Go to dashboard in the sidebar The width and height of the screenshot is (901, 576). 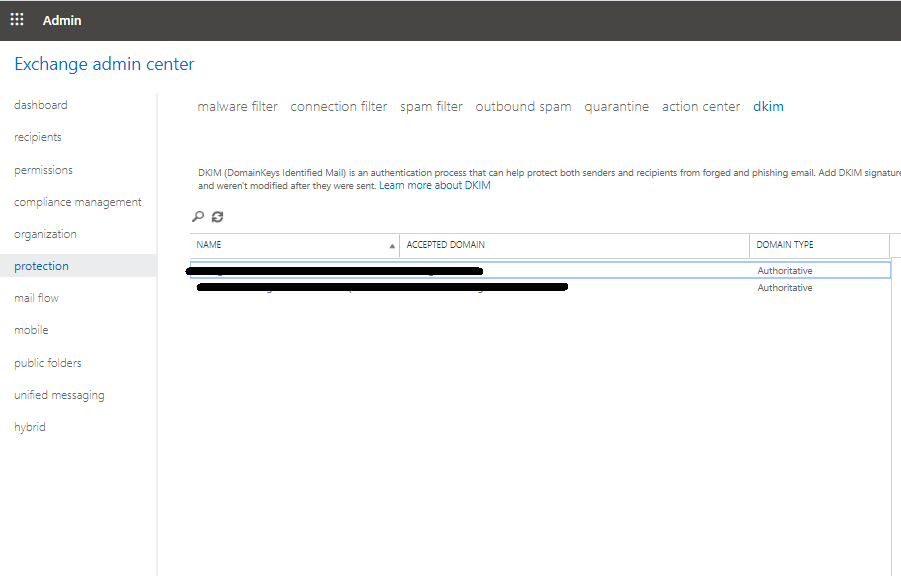[x=41, y=105]
